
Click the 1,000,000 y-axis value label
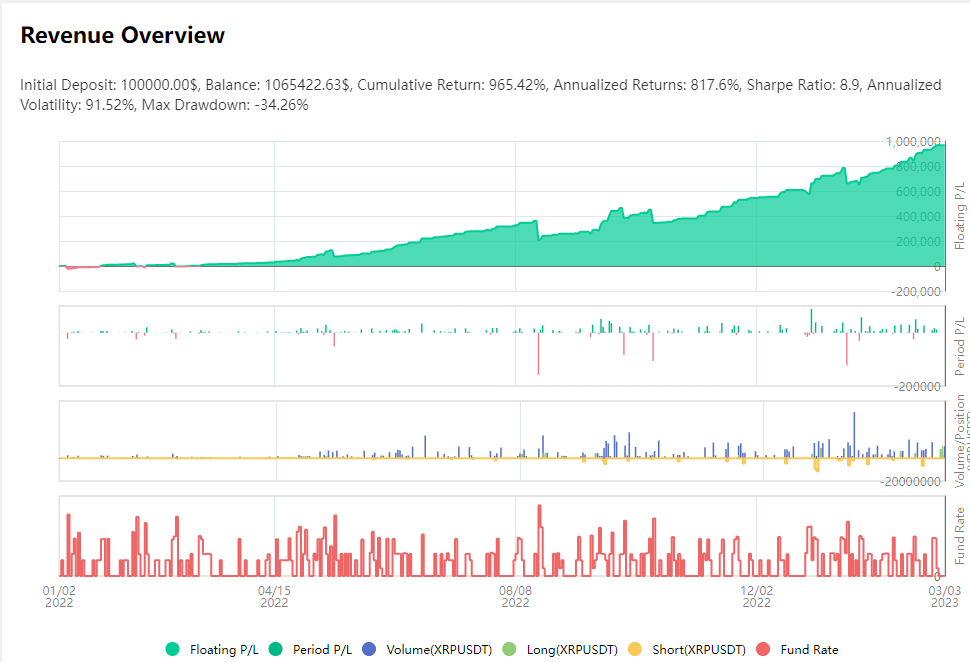coord(913,142)
